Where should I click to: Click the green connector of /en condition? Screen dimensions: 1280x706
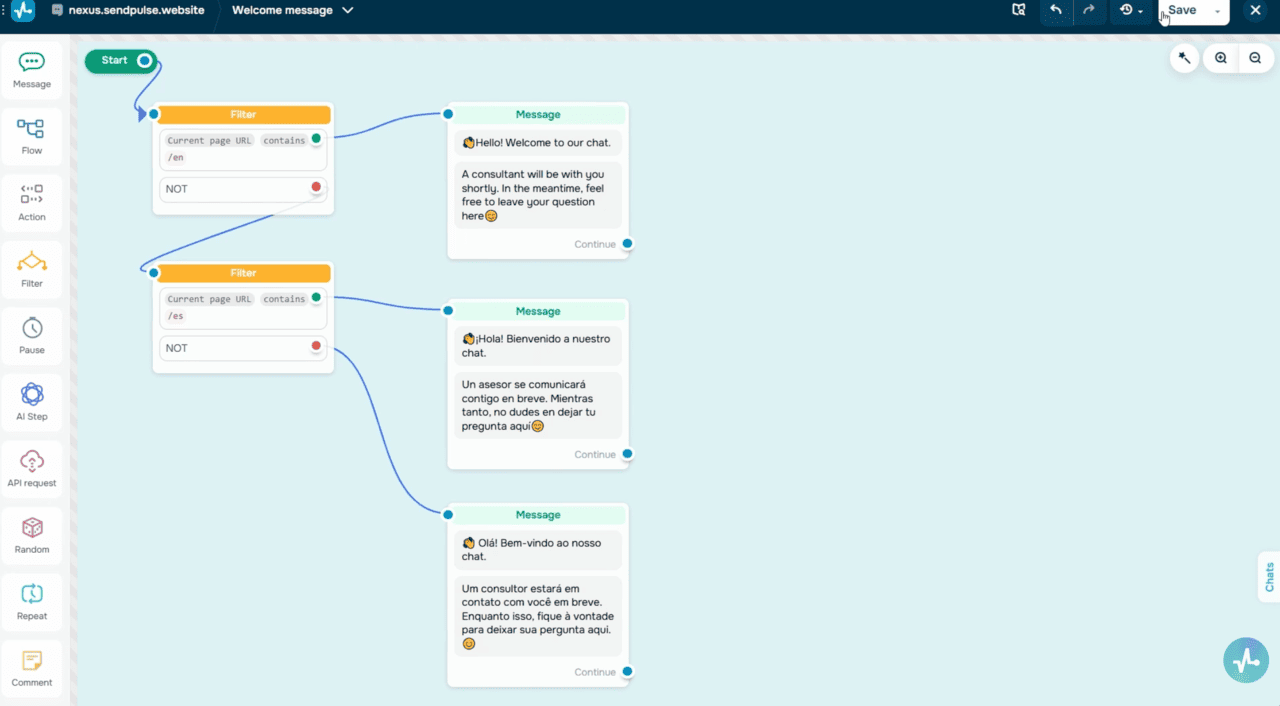click(316, 138)
